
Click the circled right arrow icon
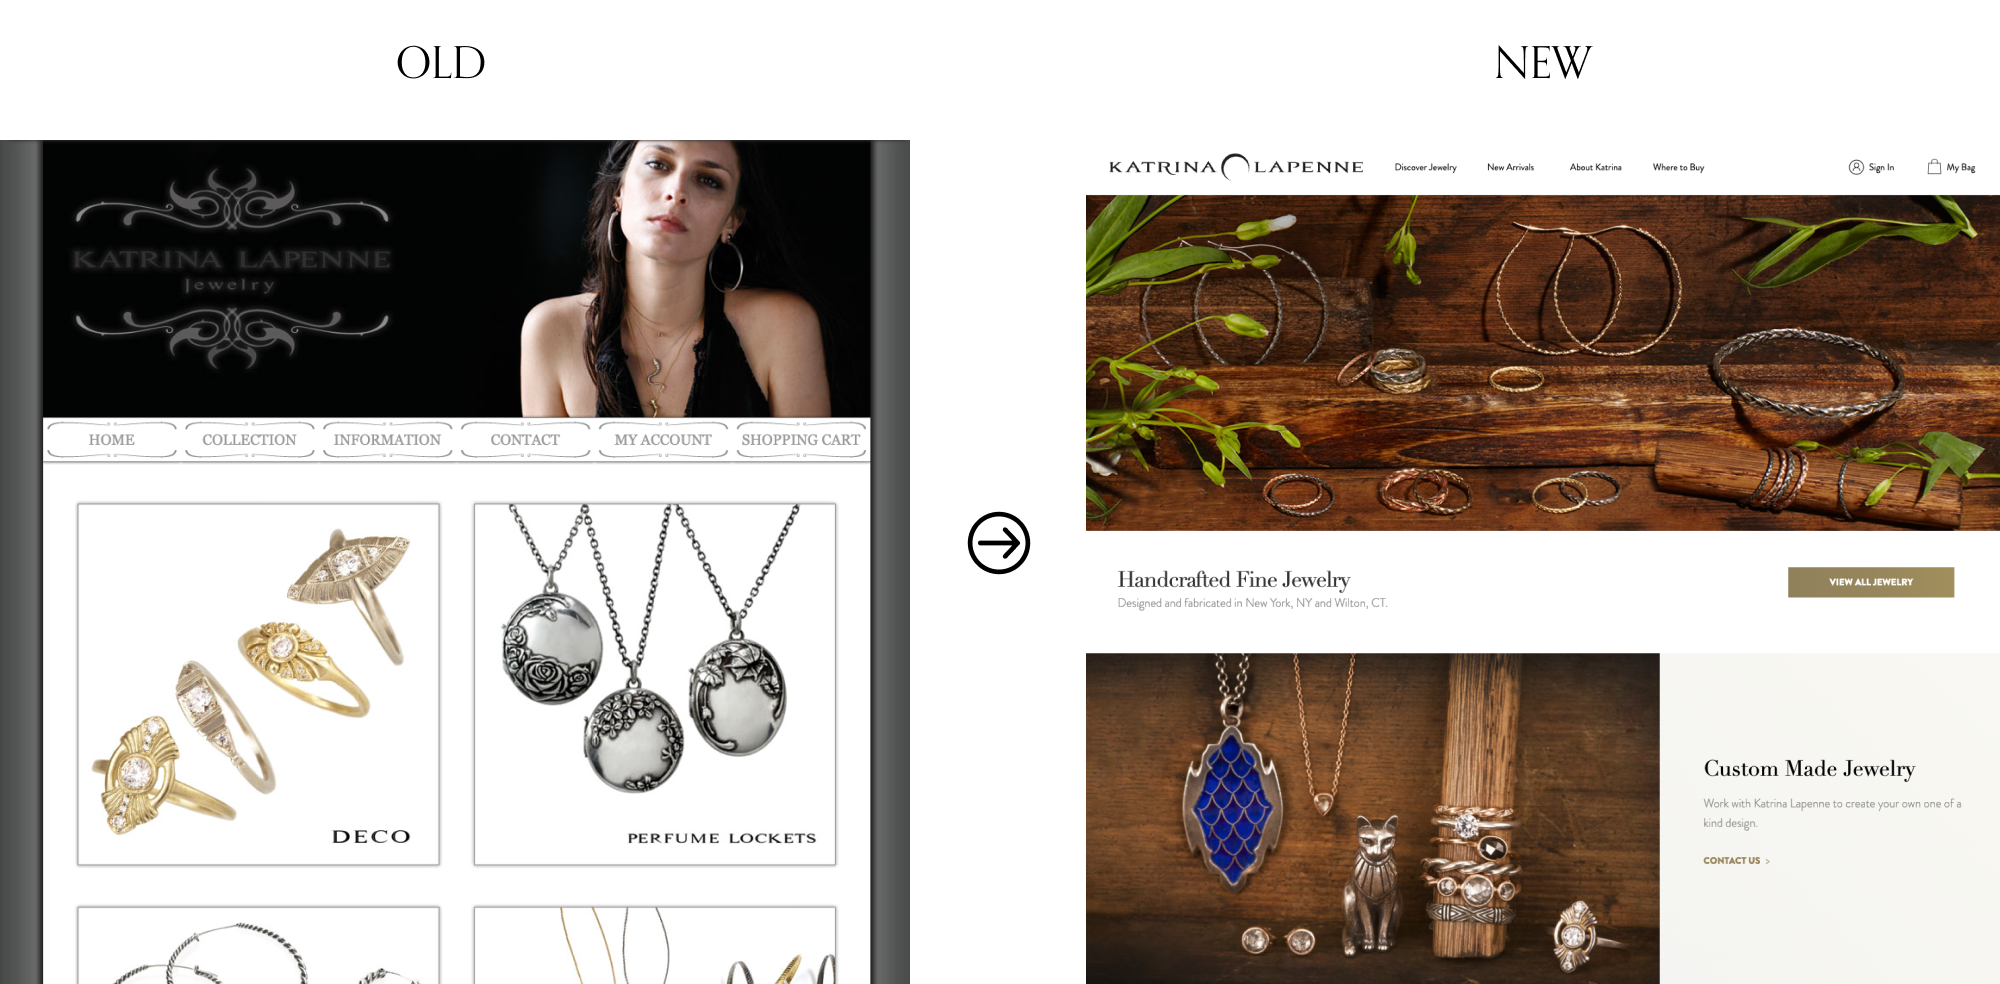[998, 543]
